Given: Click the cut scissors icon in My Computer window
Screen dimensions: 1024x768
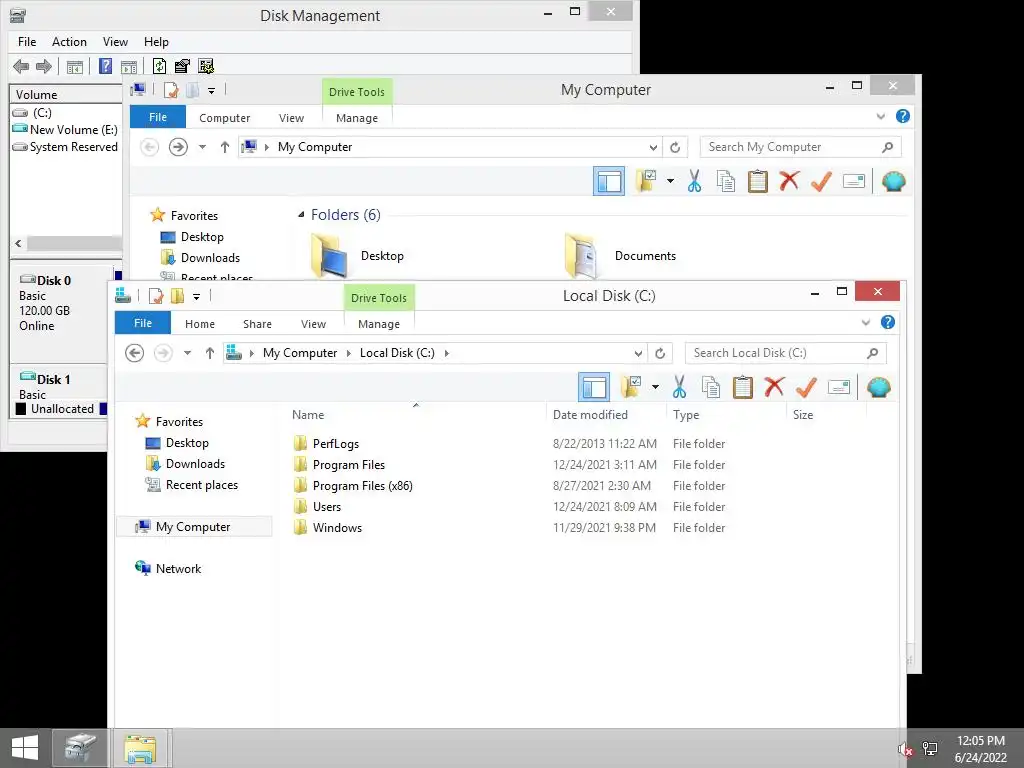Looking at the screenshot, I should (694, 181).
